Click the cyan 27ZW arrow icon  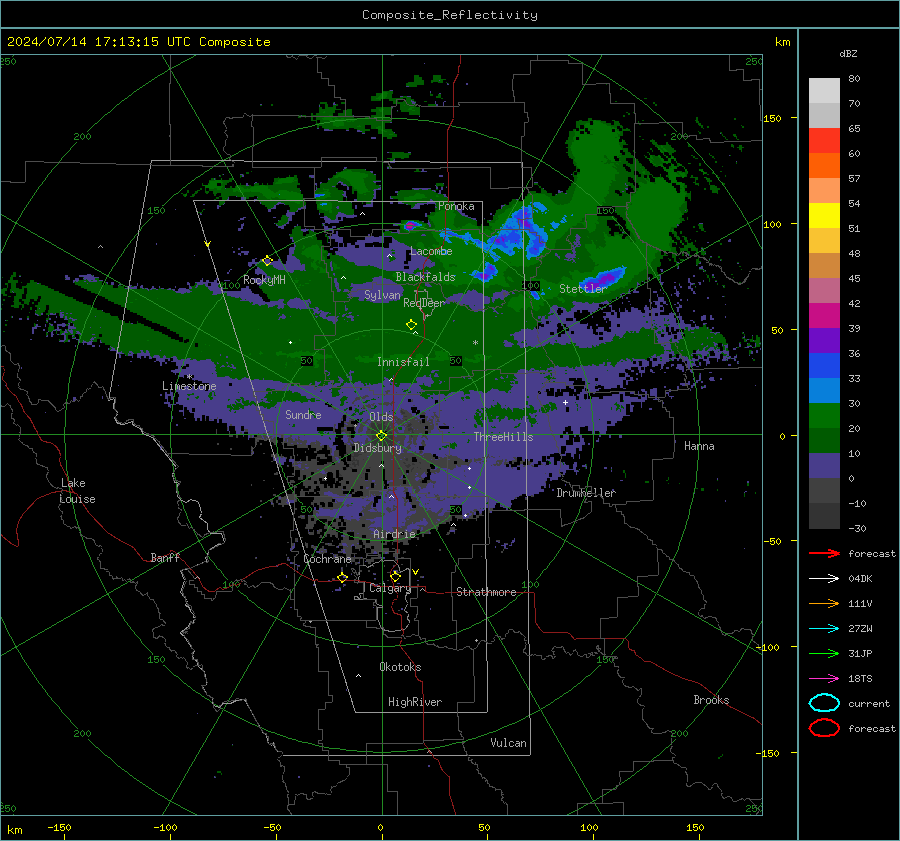pos(824,629)
